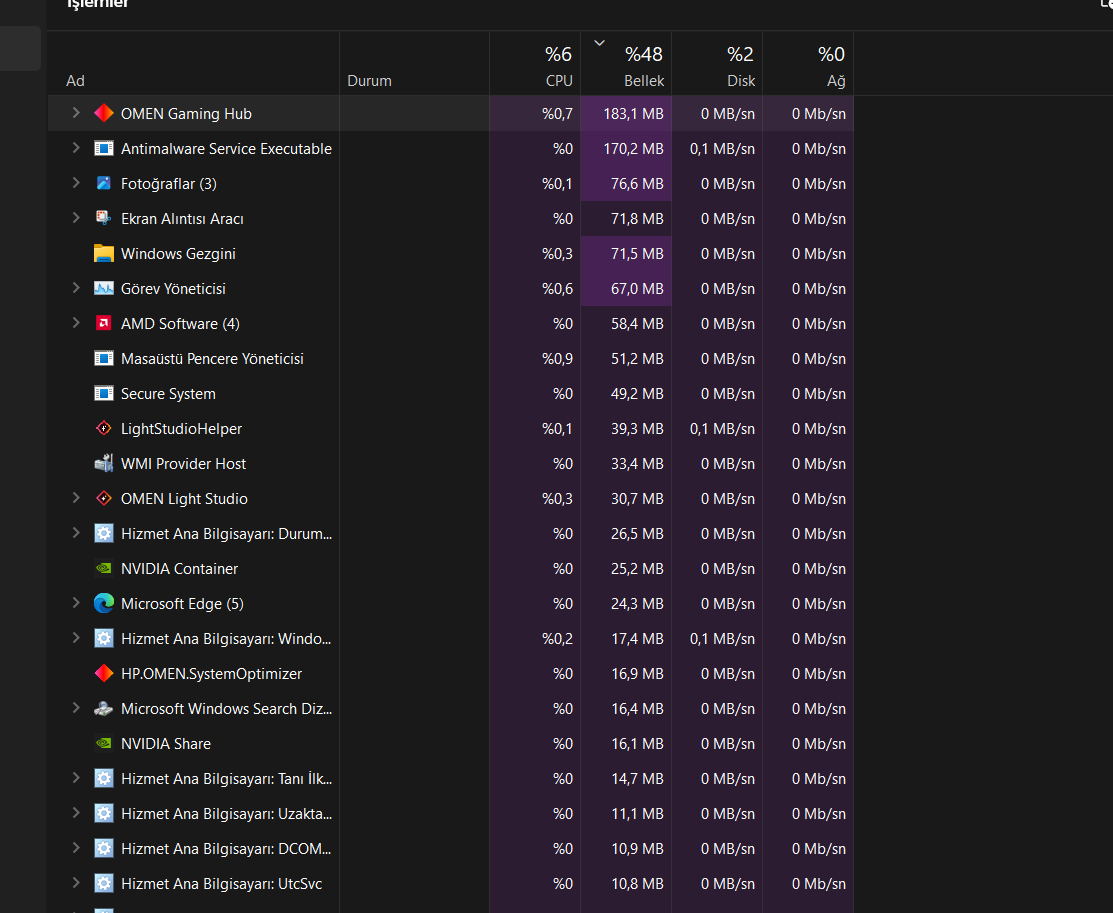
Task: Select the NVIDIA Share process name
Action: pyautogui.click(x=166, y=743)
